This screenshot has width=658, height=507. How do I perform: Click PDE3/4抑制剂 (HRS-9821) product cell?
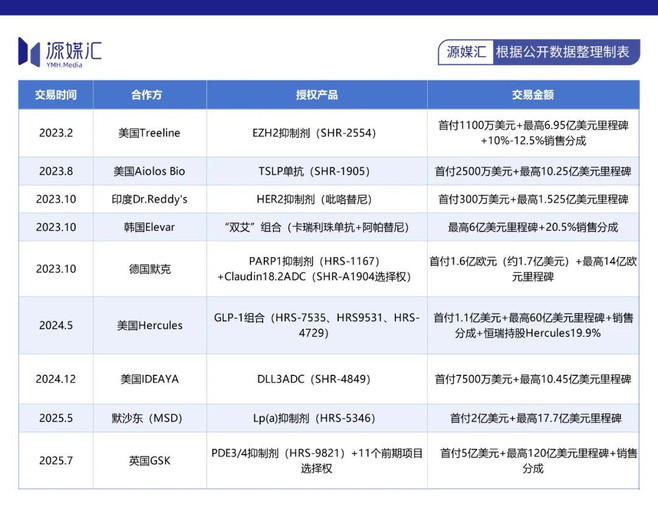tap(317, 460)
